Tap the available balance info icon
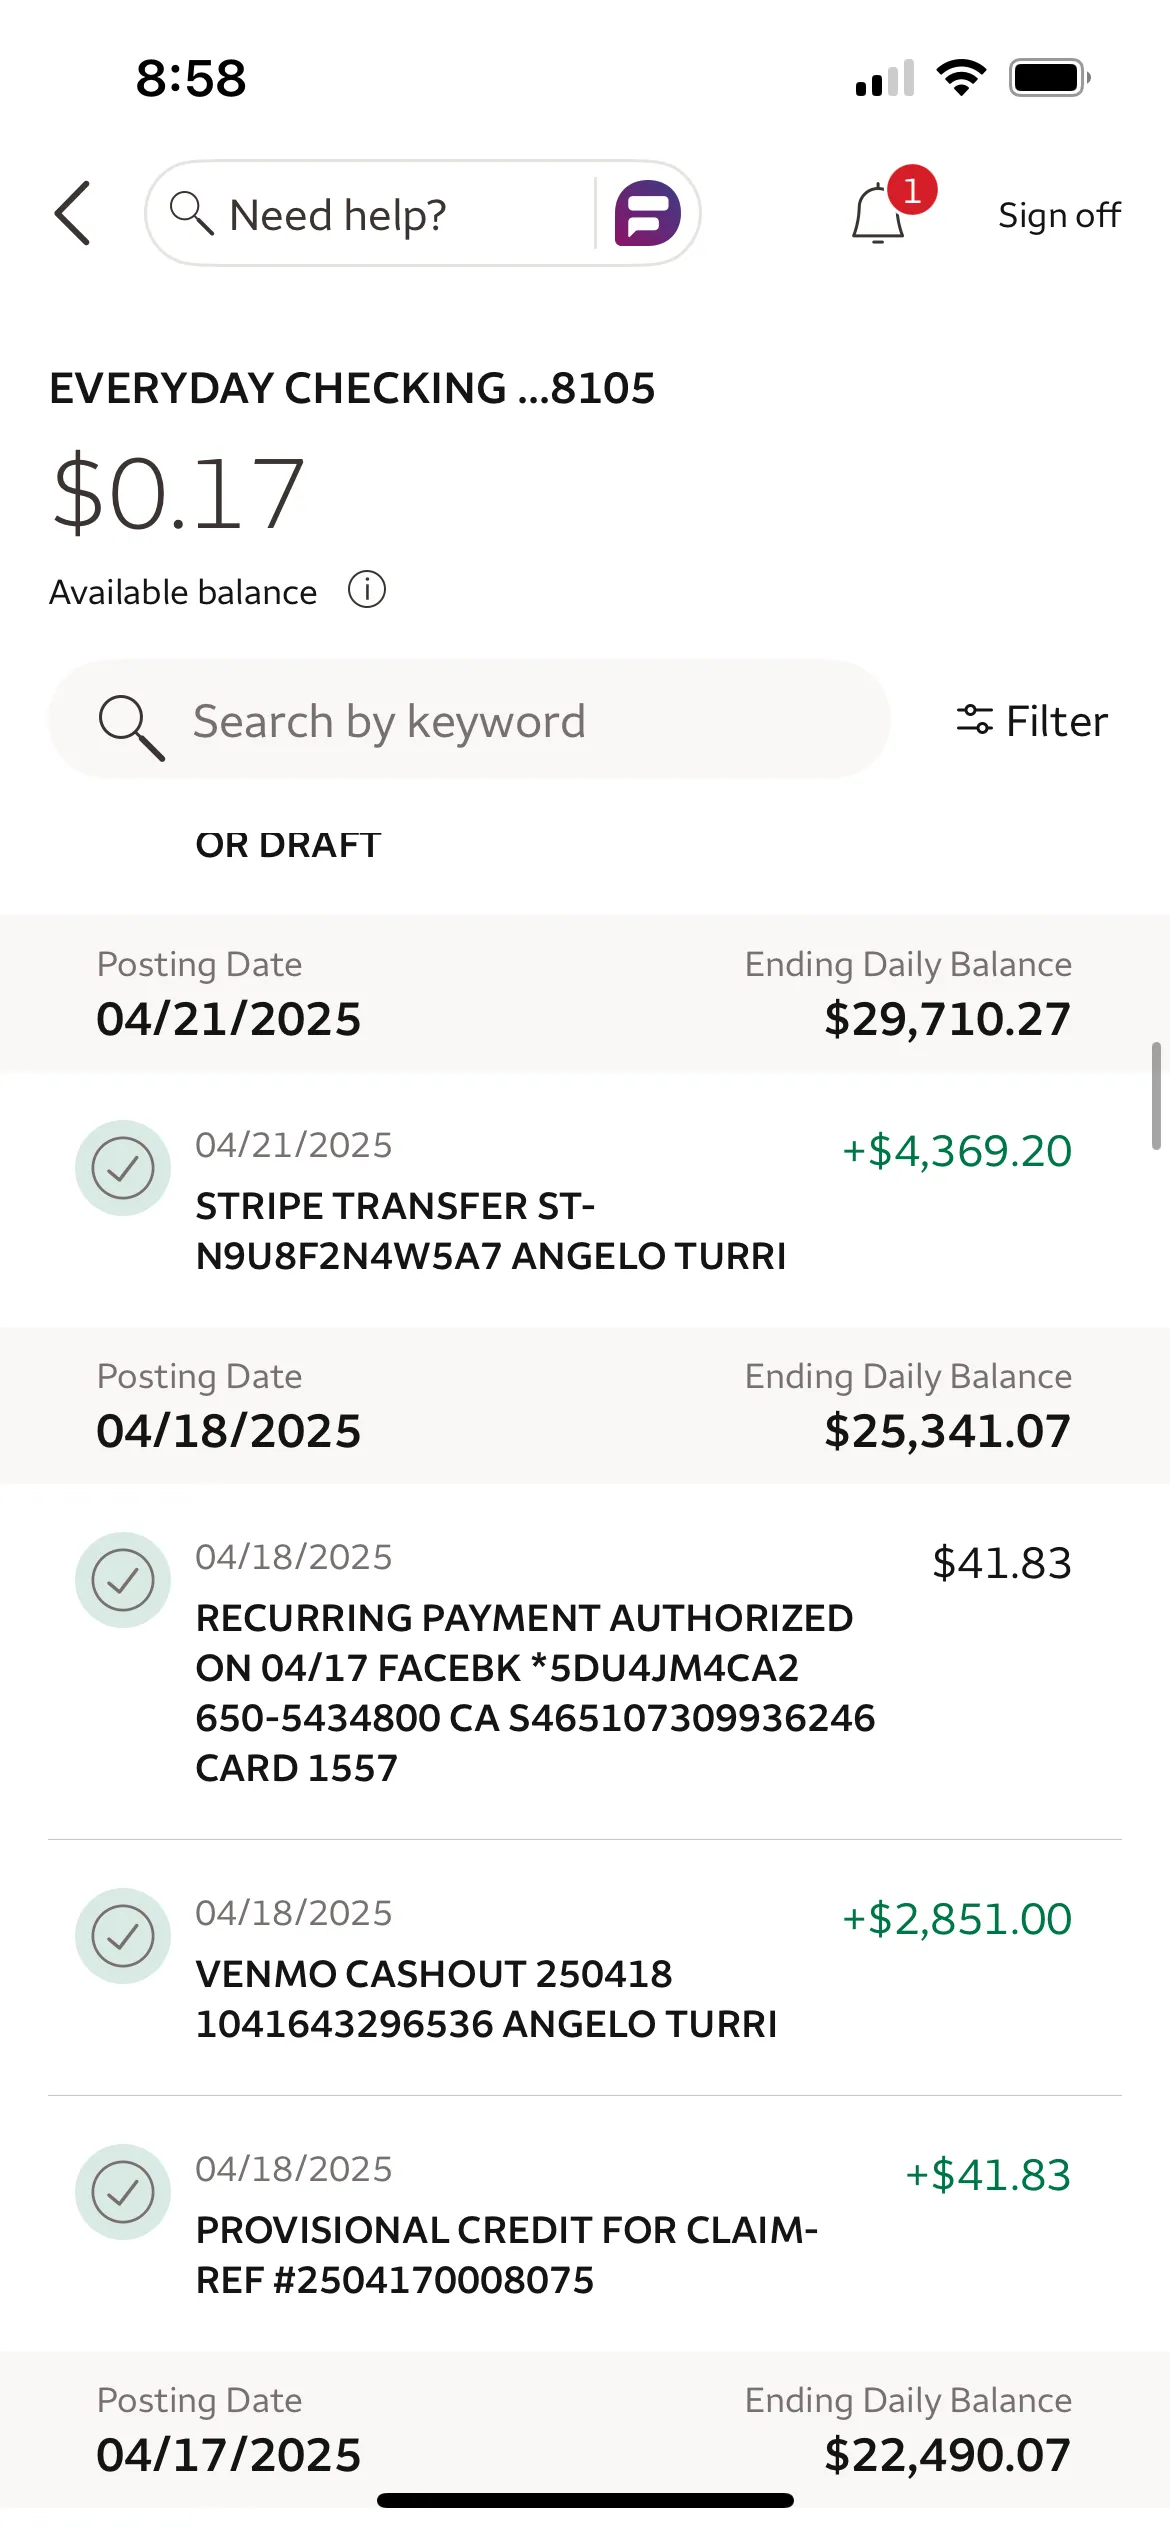 point(366,590)
